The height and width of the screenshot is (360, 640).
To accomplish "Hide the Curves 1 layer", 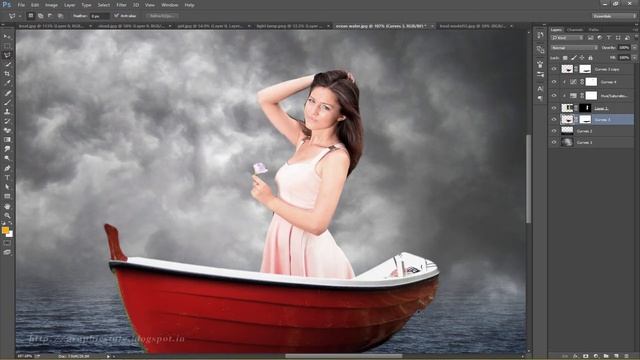I will tap(554, 142).
